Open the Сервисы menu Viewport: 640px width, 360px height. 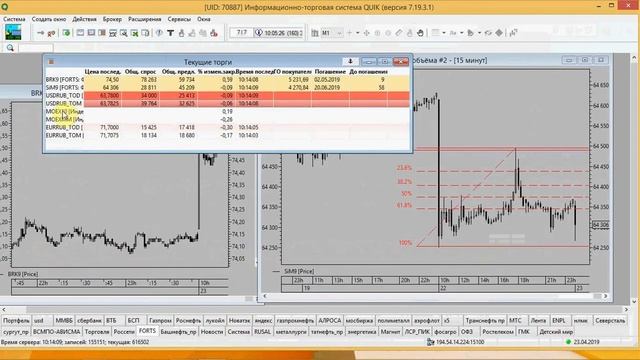tap(179, 19)
